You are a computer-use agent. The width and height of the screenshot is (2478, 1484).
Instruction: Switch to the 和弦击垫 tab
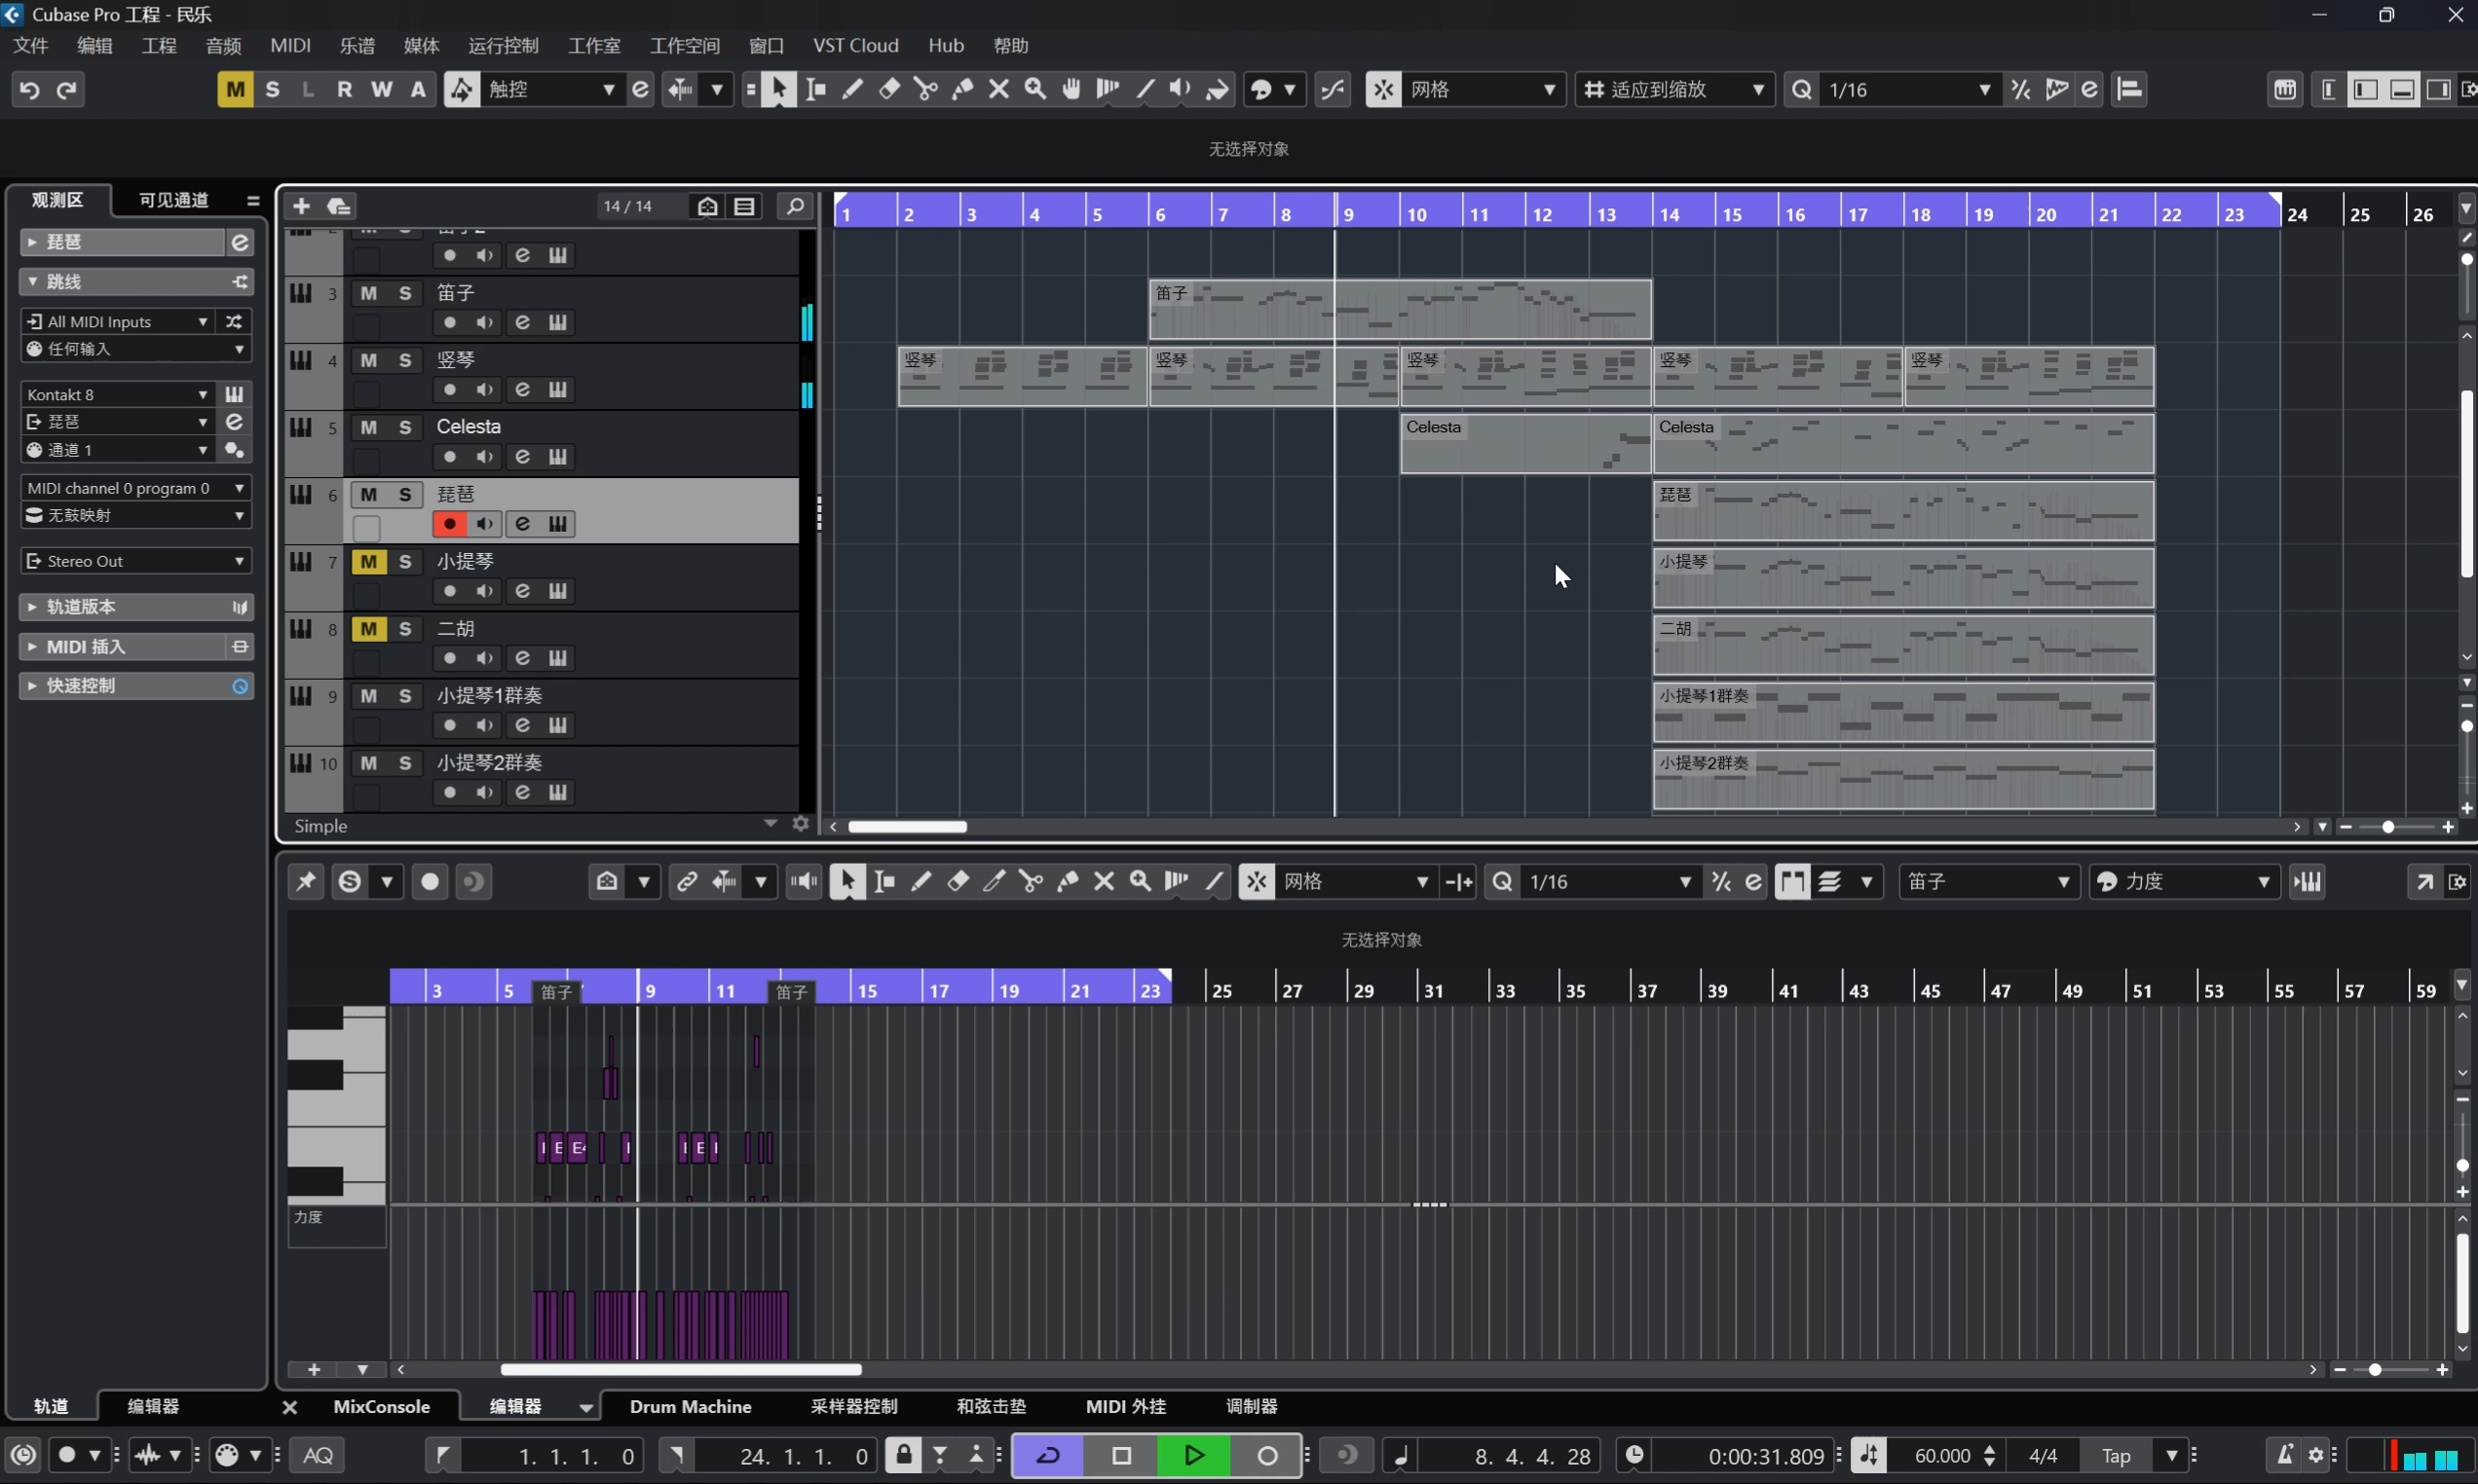tap(991, 1407)
